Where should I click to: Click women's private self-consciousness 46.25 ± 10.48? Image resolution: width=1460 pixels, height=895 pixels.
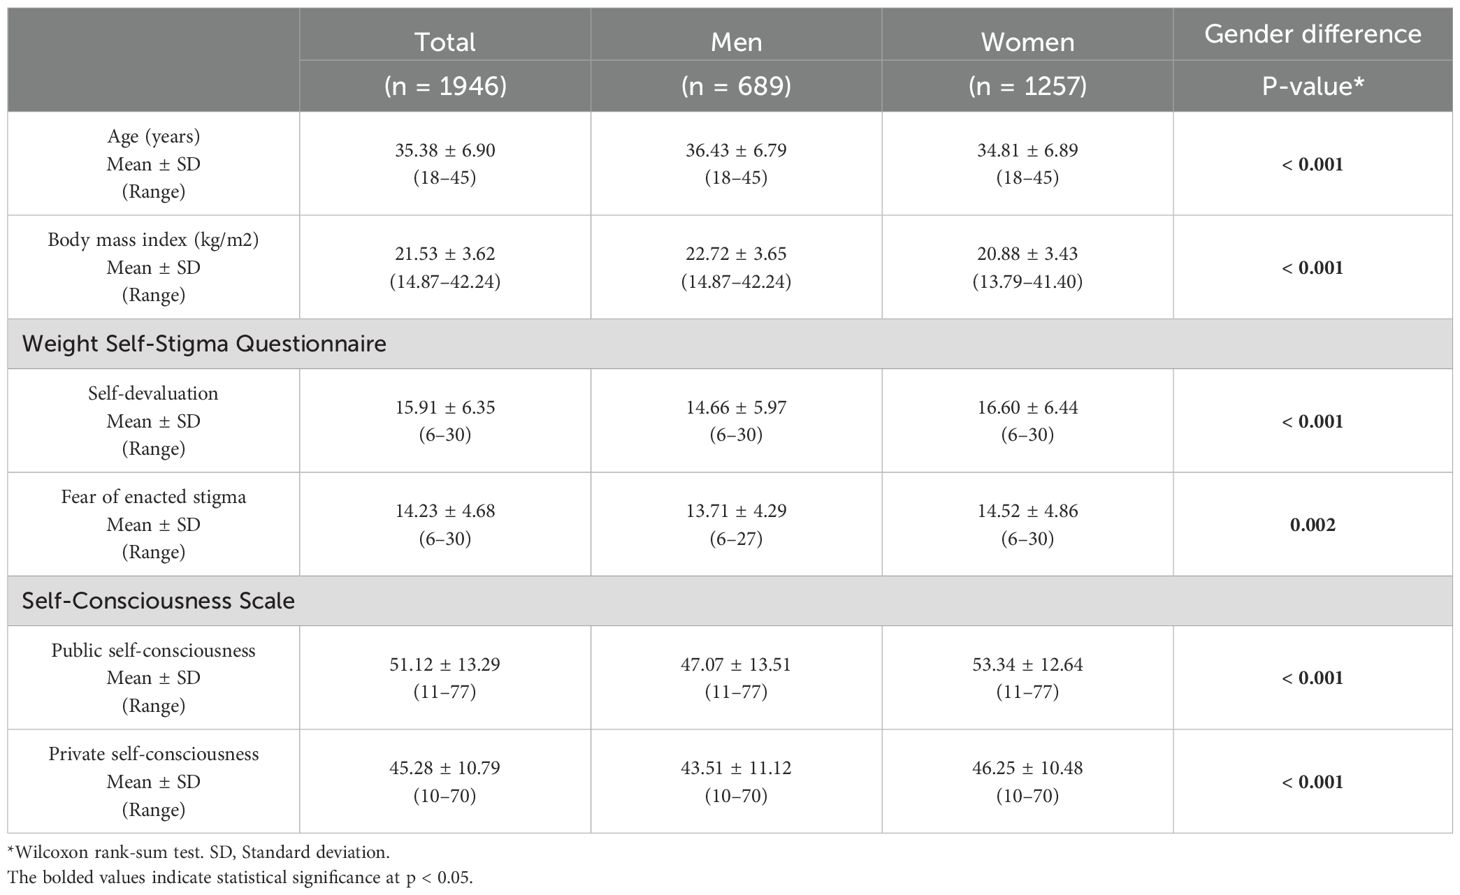pyautogui.click(x=1027, y=769)
